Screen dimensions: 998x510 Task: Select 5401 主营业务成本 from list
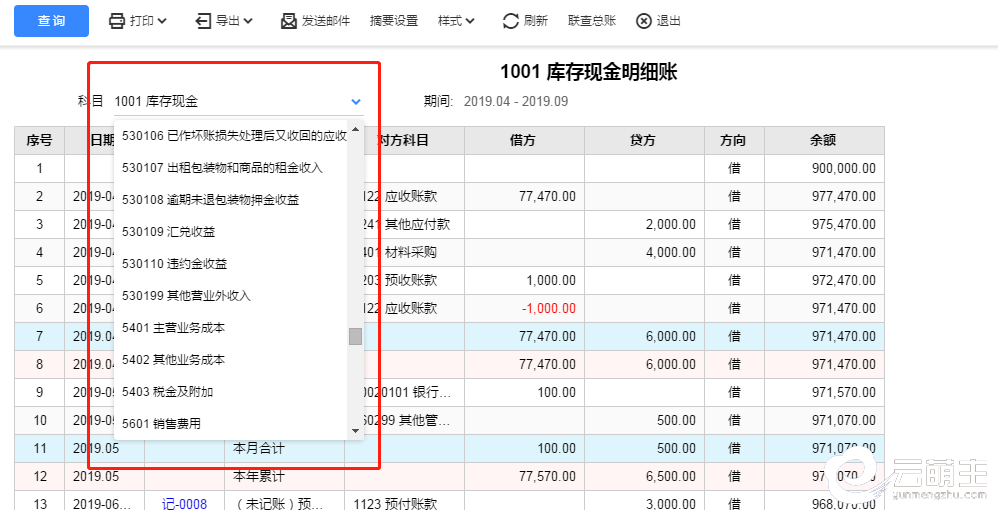[174, 328]
